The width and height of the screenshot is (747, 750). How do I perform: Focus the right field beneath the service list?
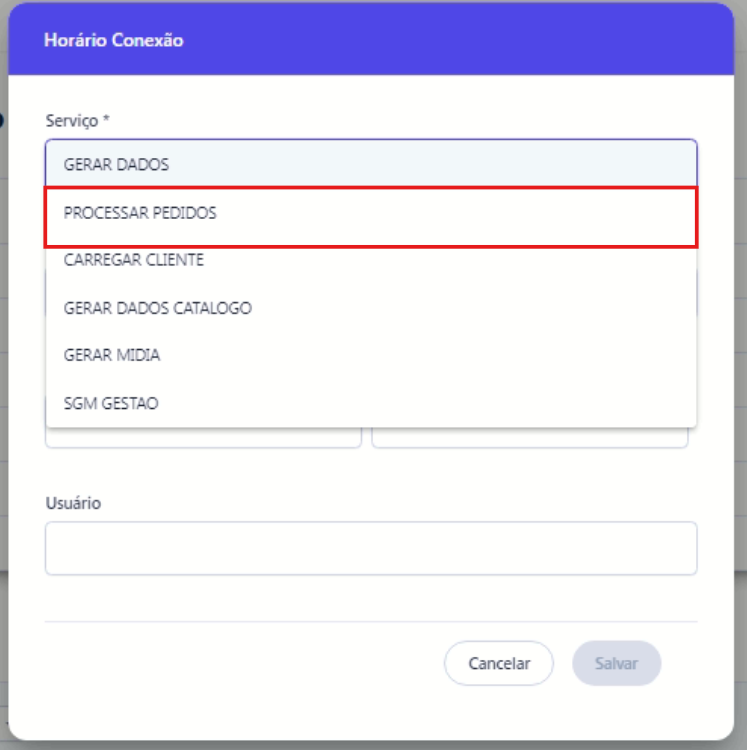[x=529, y=438]
